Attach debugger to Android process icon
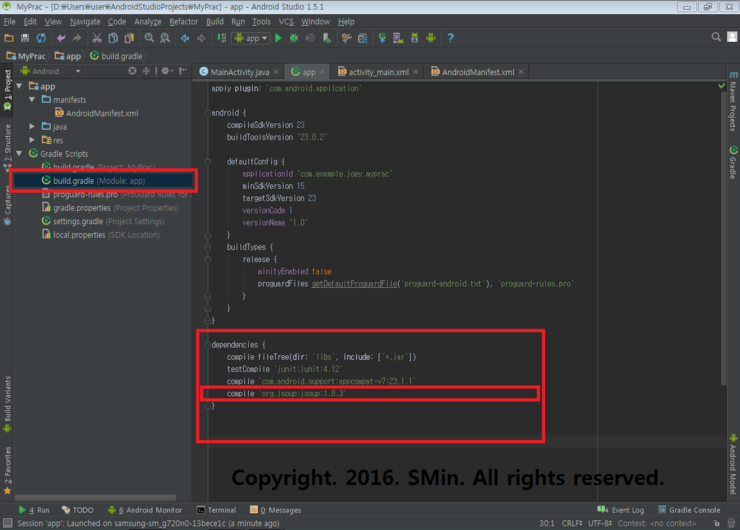This screenshot has height=530, width=740. [326, 38]
